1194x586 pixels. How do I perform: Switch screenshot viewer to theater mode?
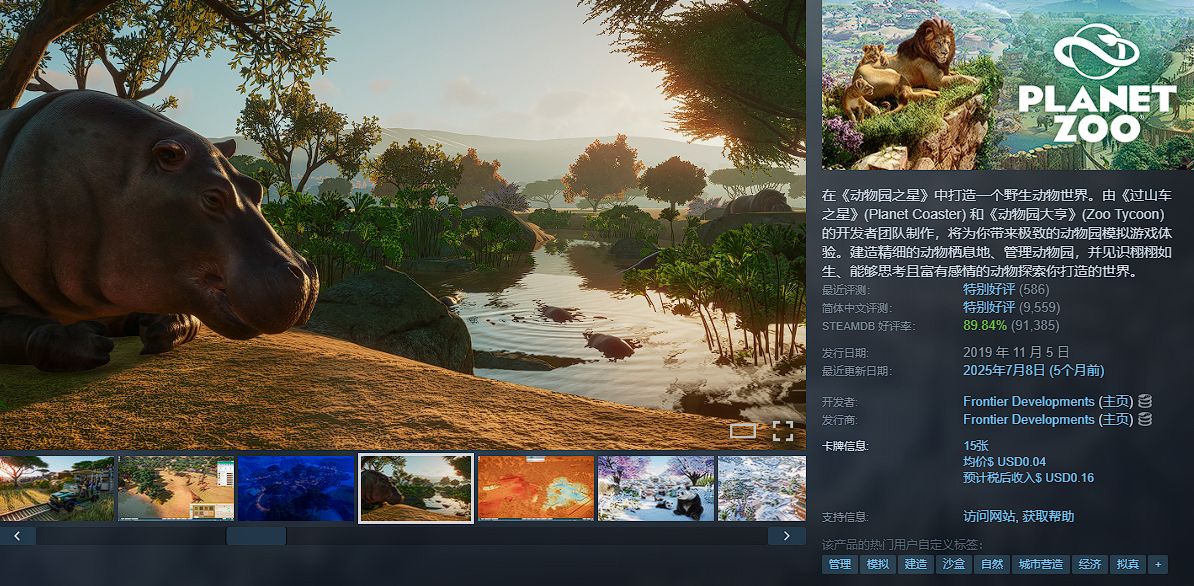742,431
